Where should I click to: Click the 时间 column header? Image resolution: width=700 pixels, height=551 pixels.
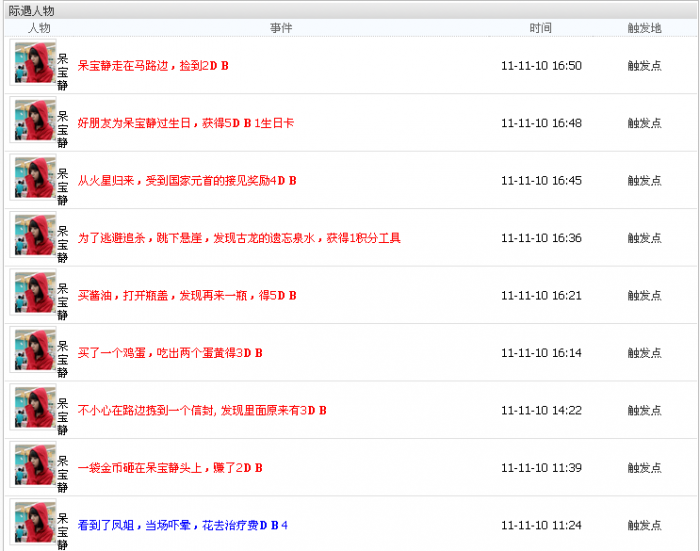click(541, 28)
